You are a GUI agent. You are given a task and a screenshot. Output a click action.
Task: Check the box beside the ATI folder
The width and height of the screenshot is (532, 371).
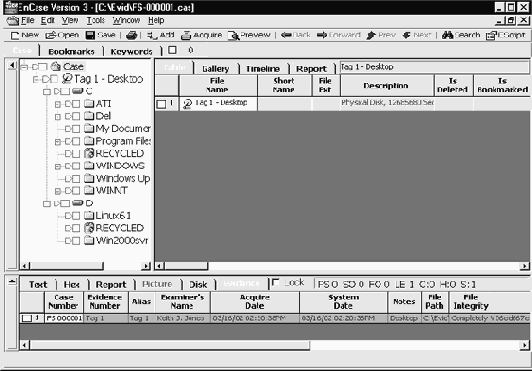tap(76, 104)
